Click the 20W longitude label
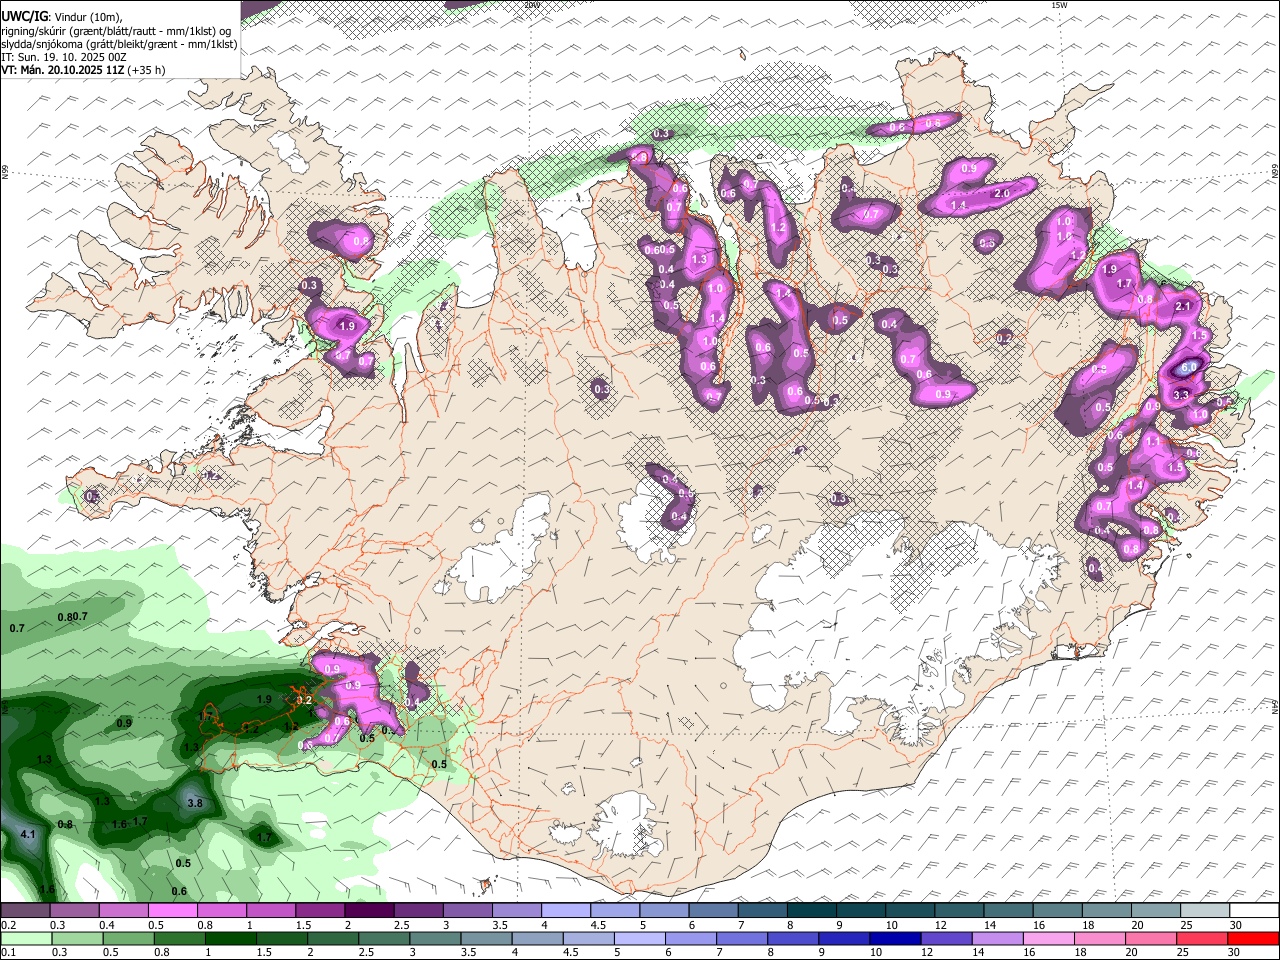Screen dimensions: 1280x960 coord(532,5)
